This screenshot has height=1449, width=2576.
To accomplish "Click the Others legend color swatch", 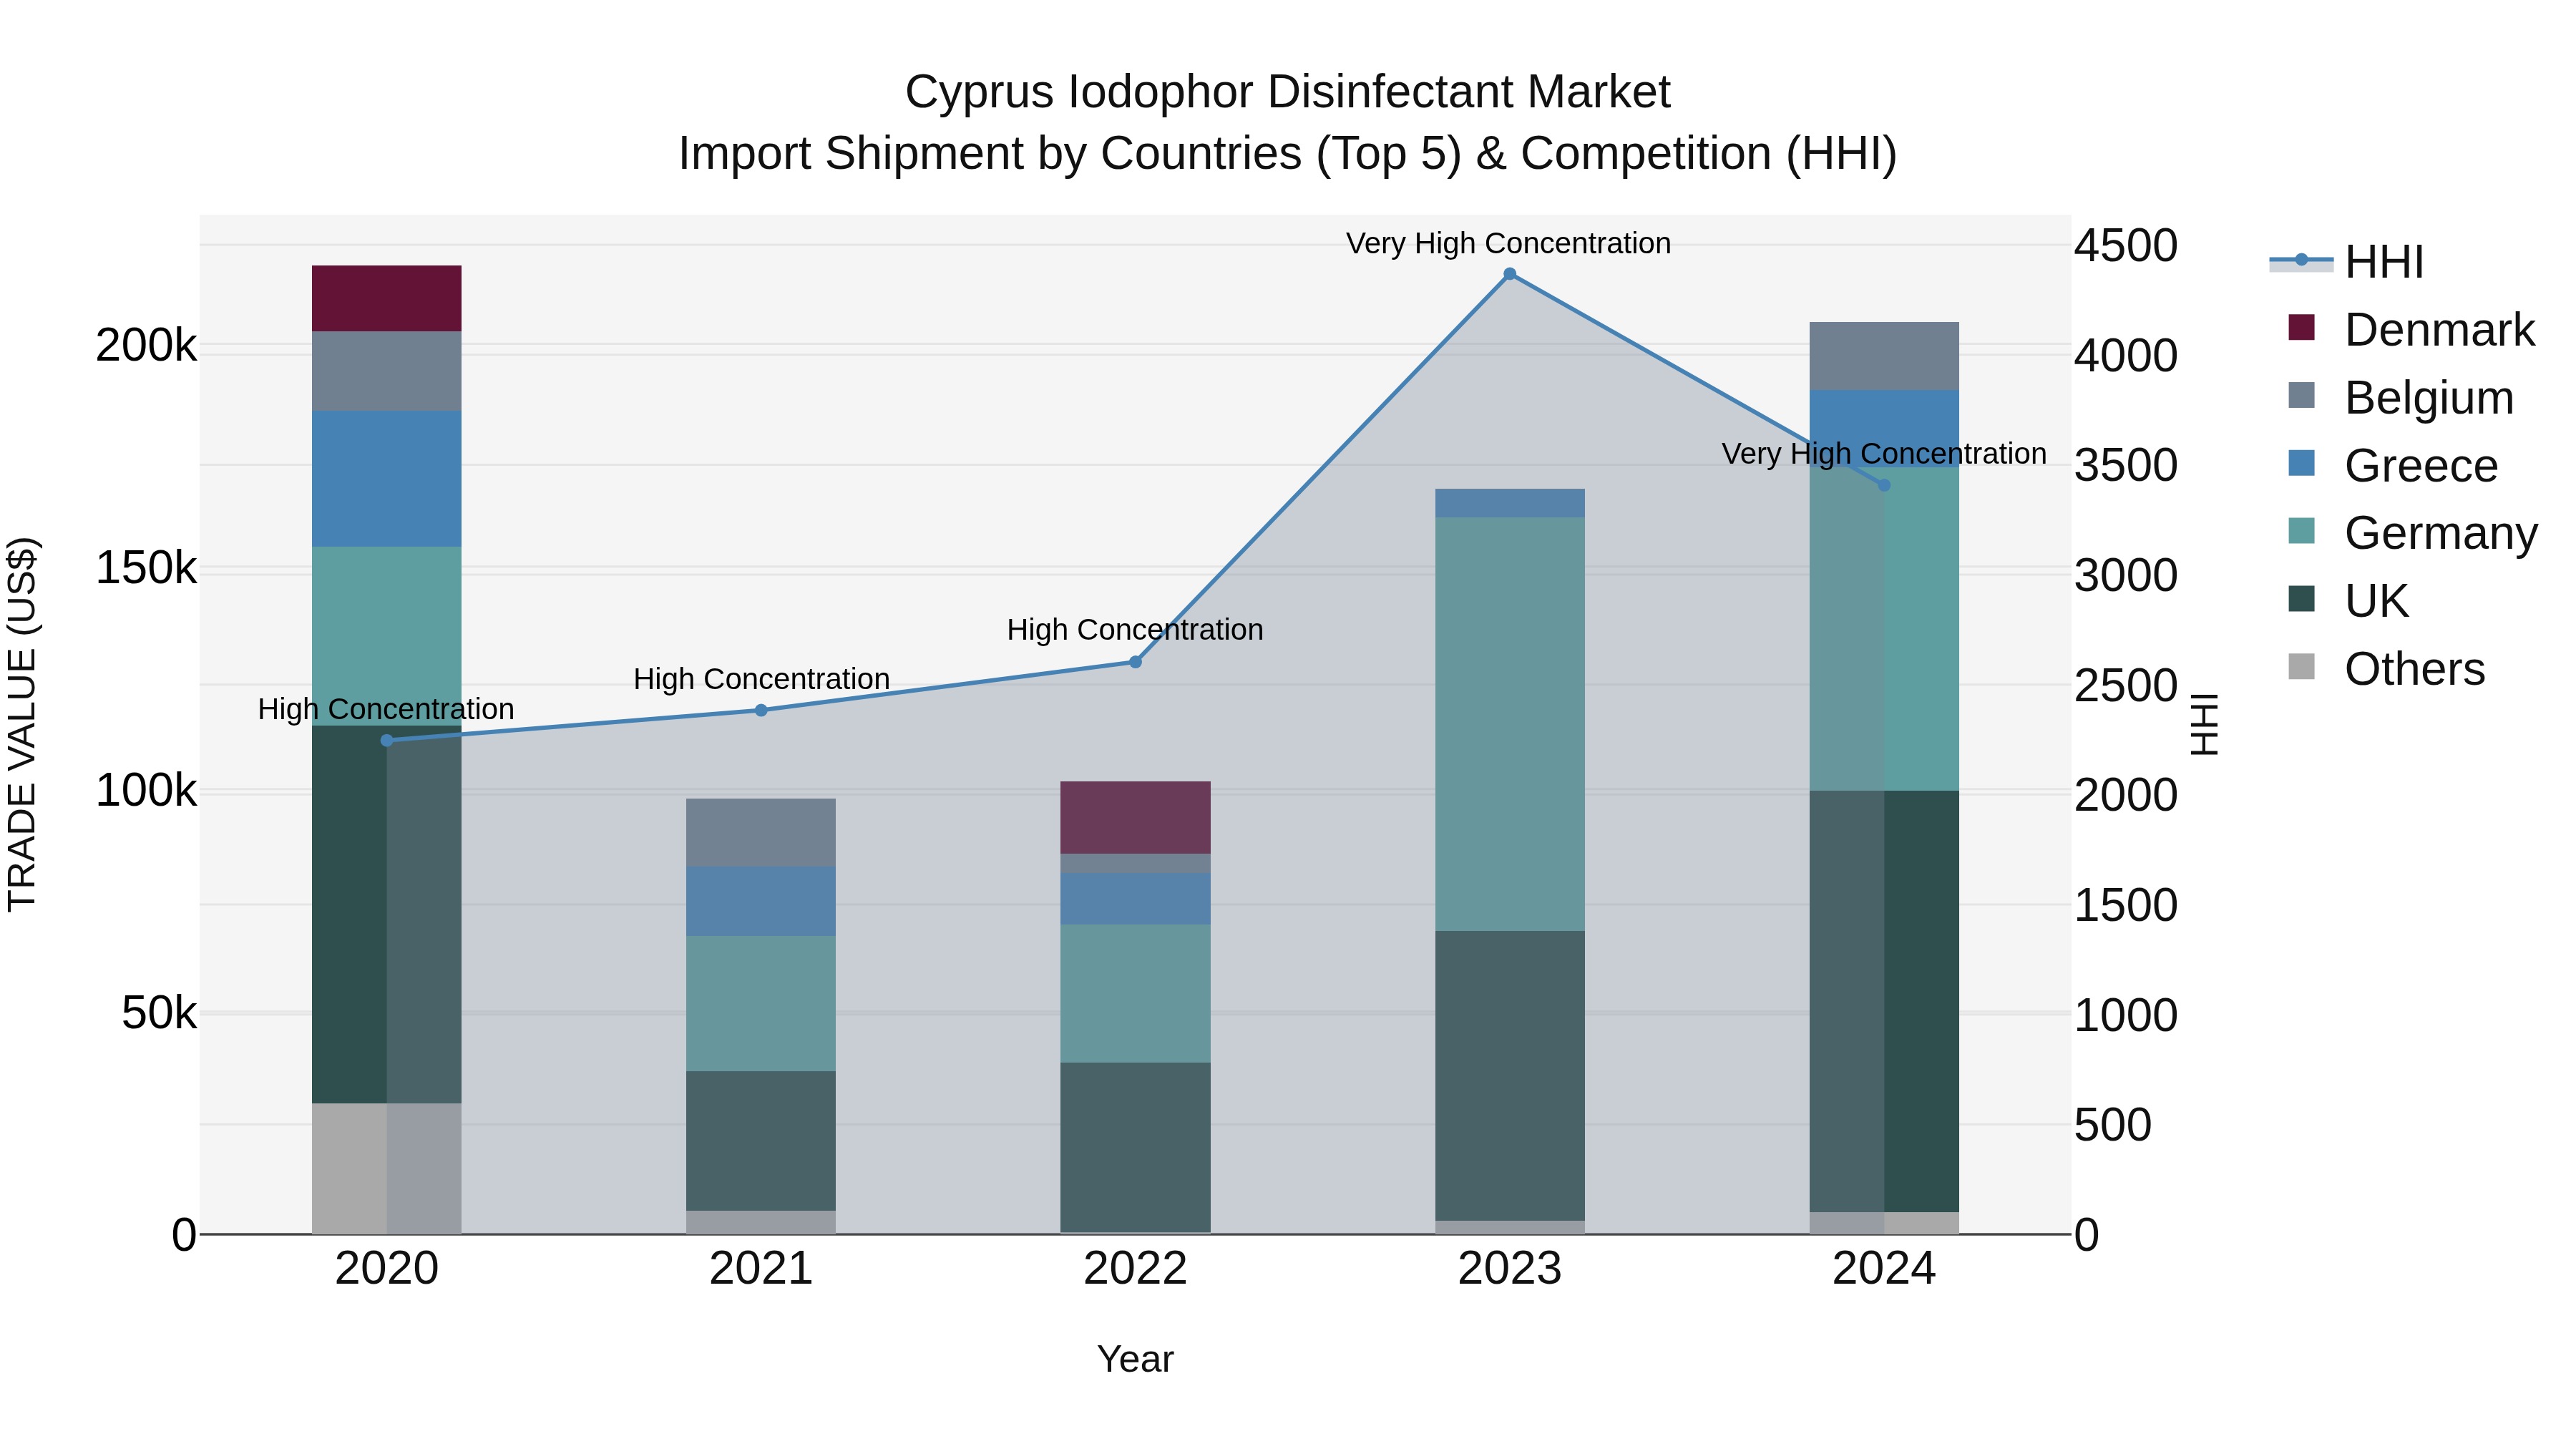I will [x=2301, y=667].
